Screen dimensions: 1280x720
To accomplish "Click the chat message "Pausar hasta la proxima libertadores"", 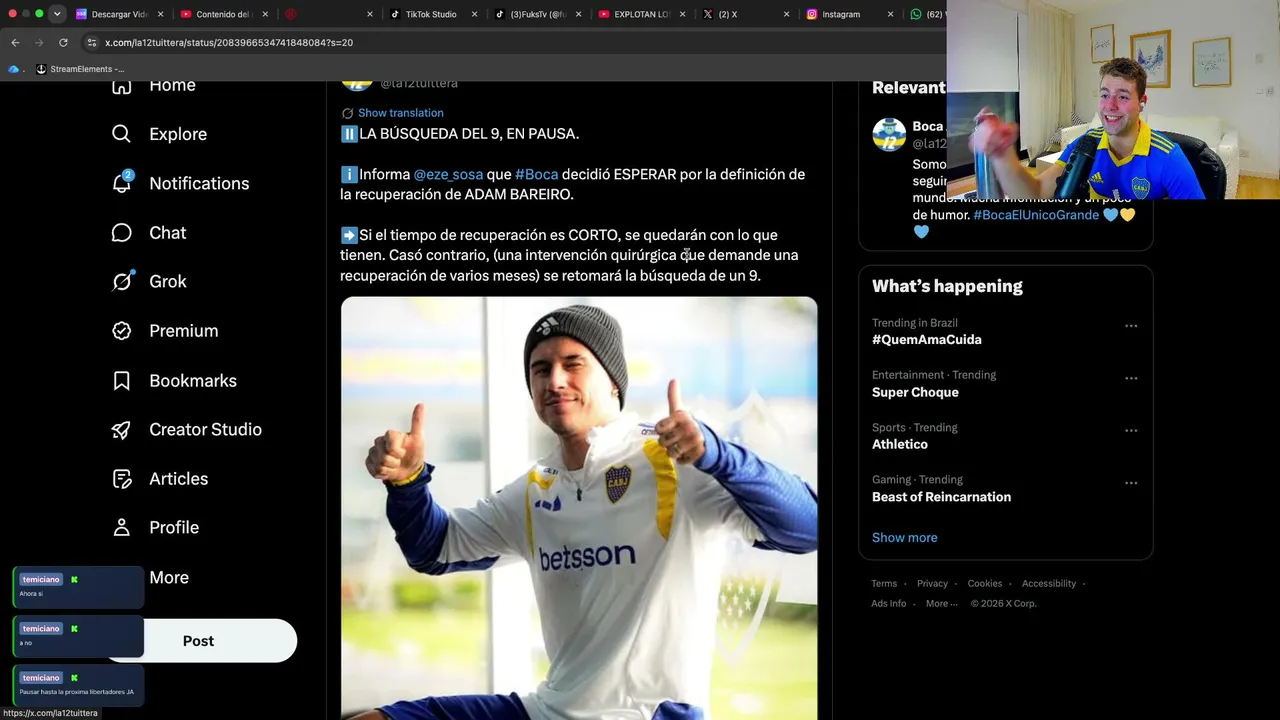I will coord(78,685).
